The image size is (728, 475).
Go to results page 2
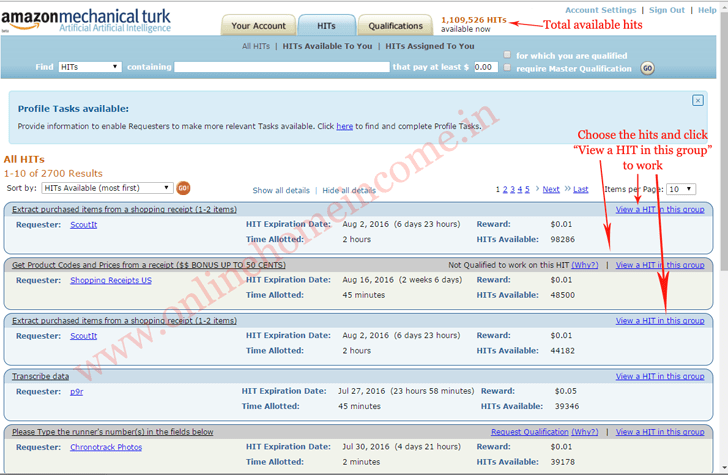coord(505,189)
